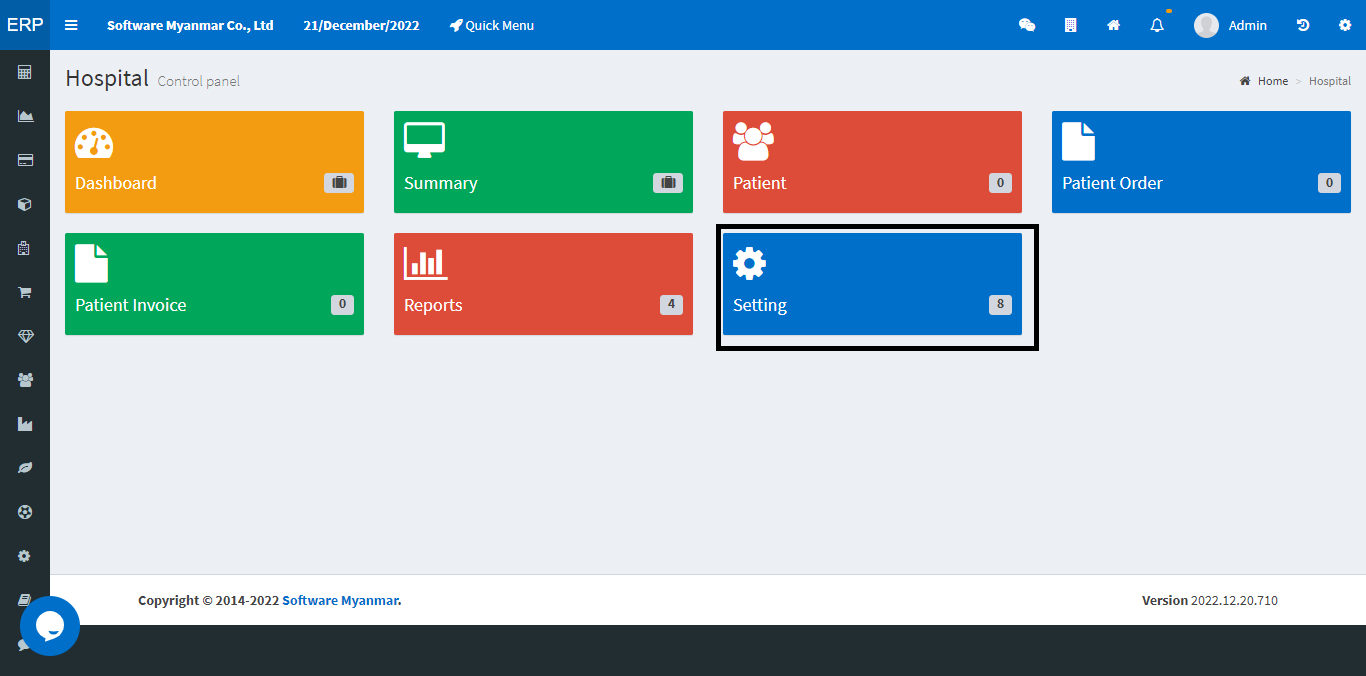The width and height of the screenshot is (1366, 676).
Task: Open the Admin user menu
Action: coord(1230,25)
